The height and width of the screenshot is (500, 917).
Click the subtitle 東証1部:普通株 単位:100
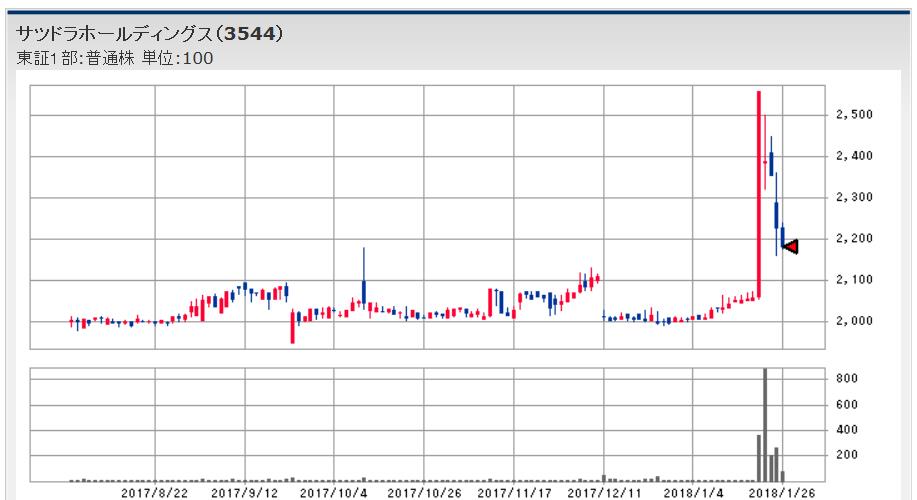[115, 58]
